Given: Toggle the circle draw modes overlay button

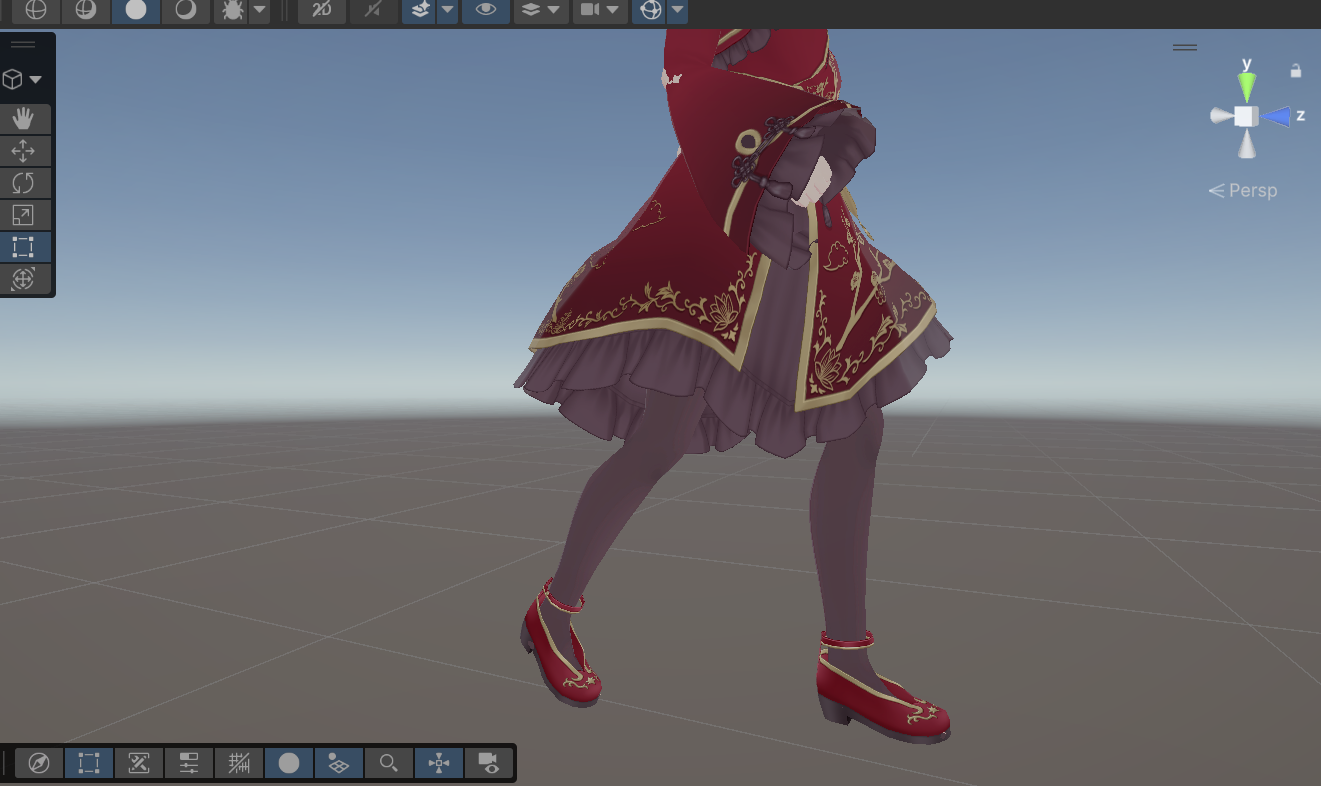Looking at the screenshot, I should pos(289,764).
